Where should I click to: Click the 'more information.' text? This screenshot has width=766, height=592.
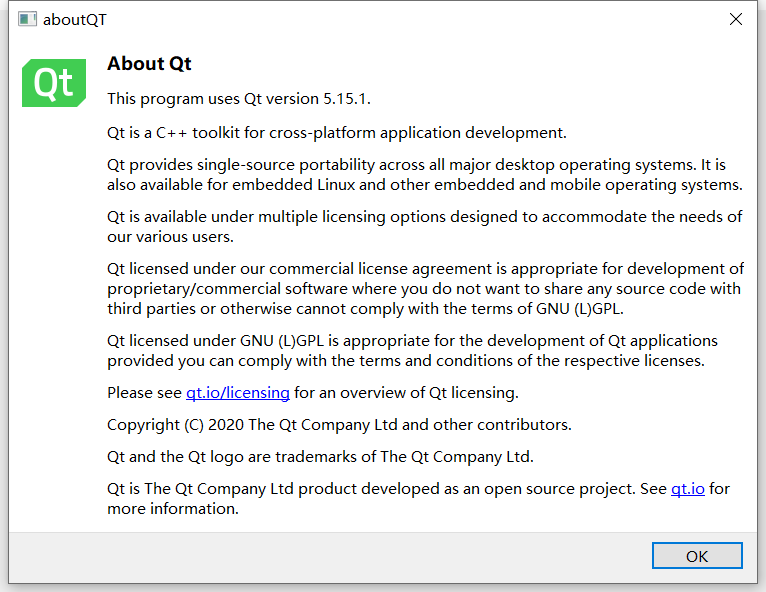pos(173,508)
